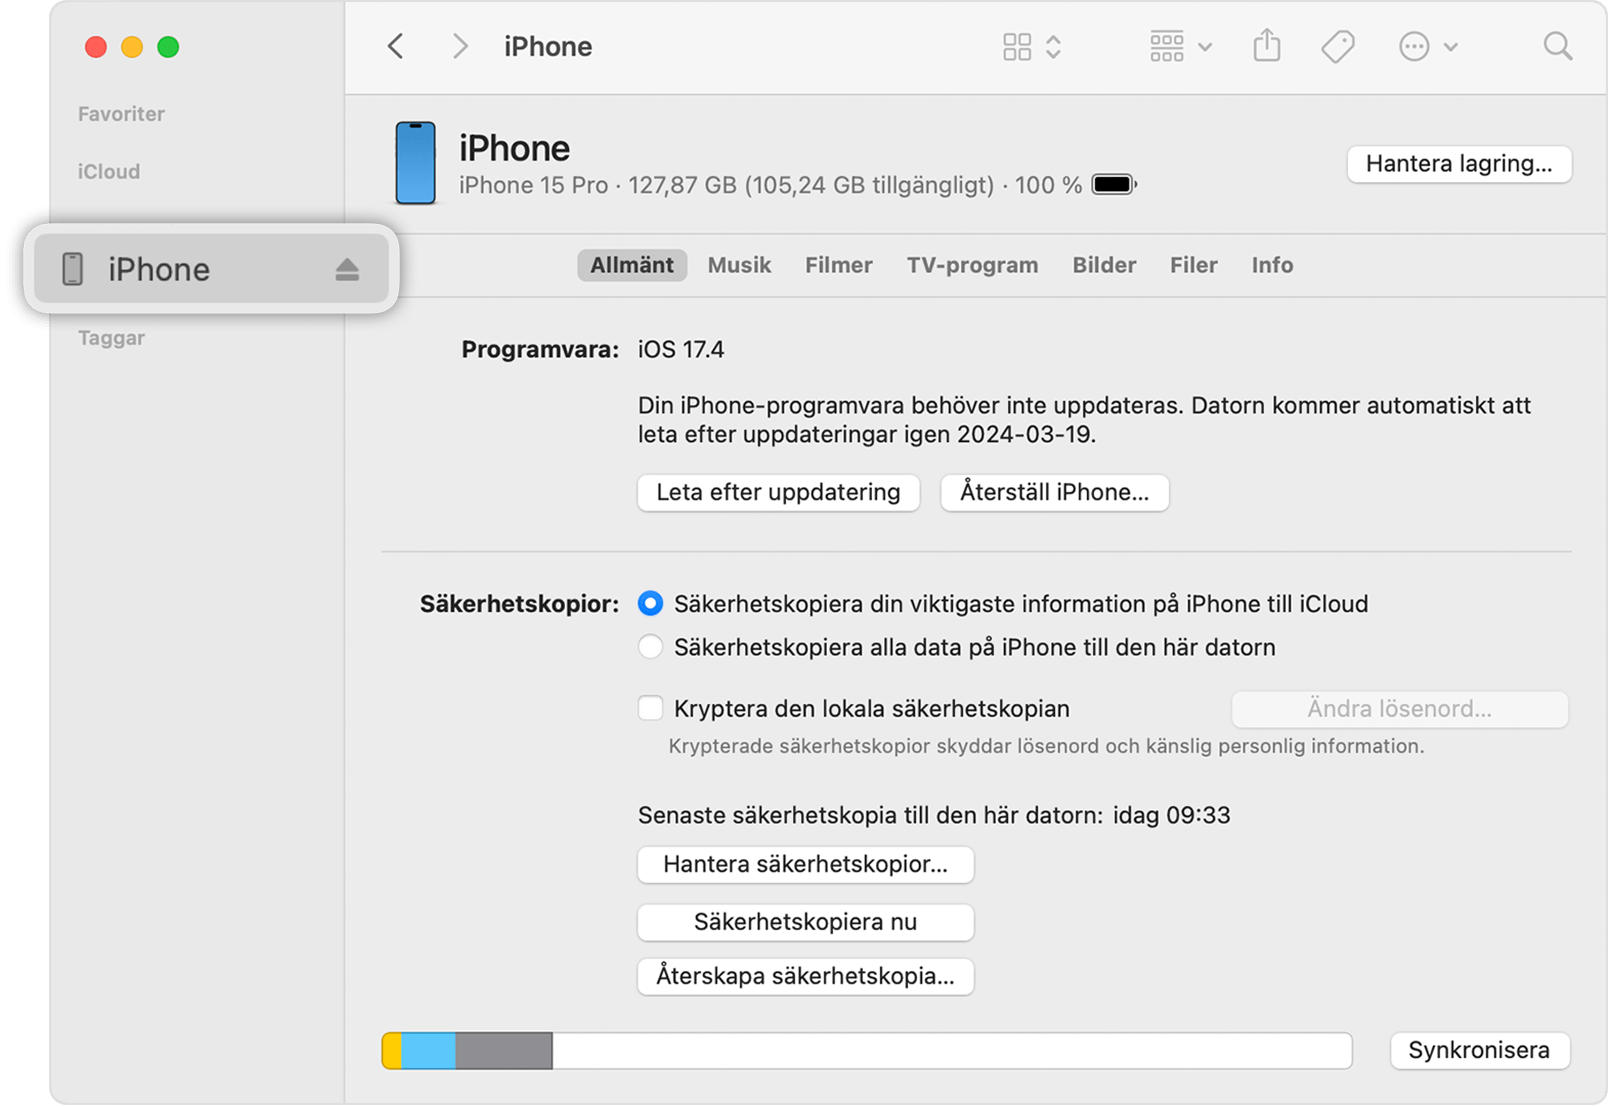Click the battery level icon
This screenshot has width=1608, height=1106.
1114,185
